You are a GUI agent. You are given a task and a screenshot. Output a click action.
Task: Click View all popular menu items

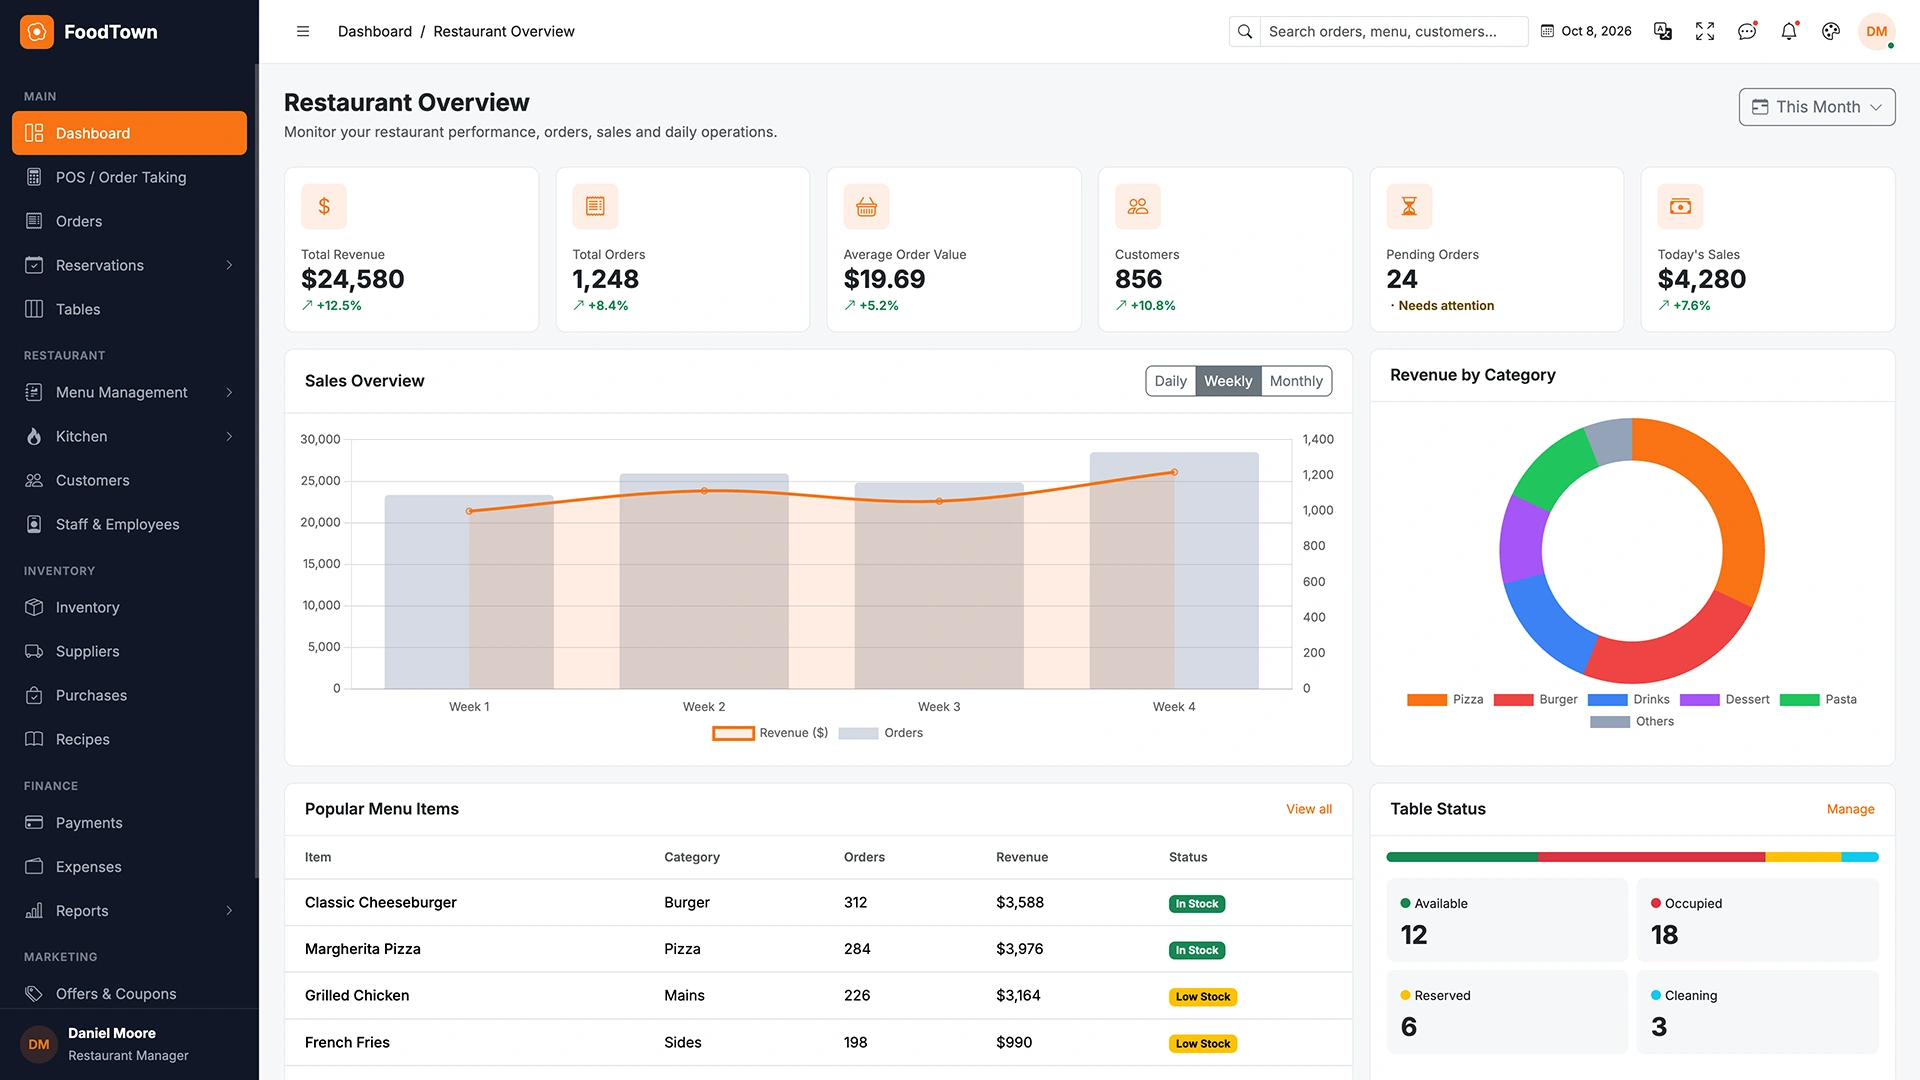(1308, 809)
